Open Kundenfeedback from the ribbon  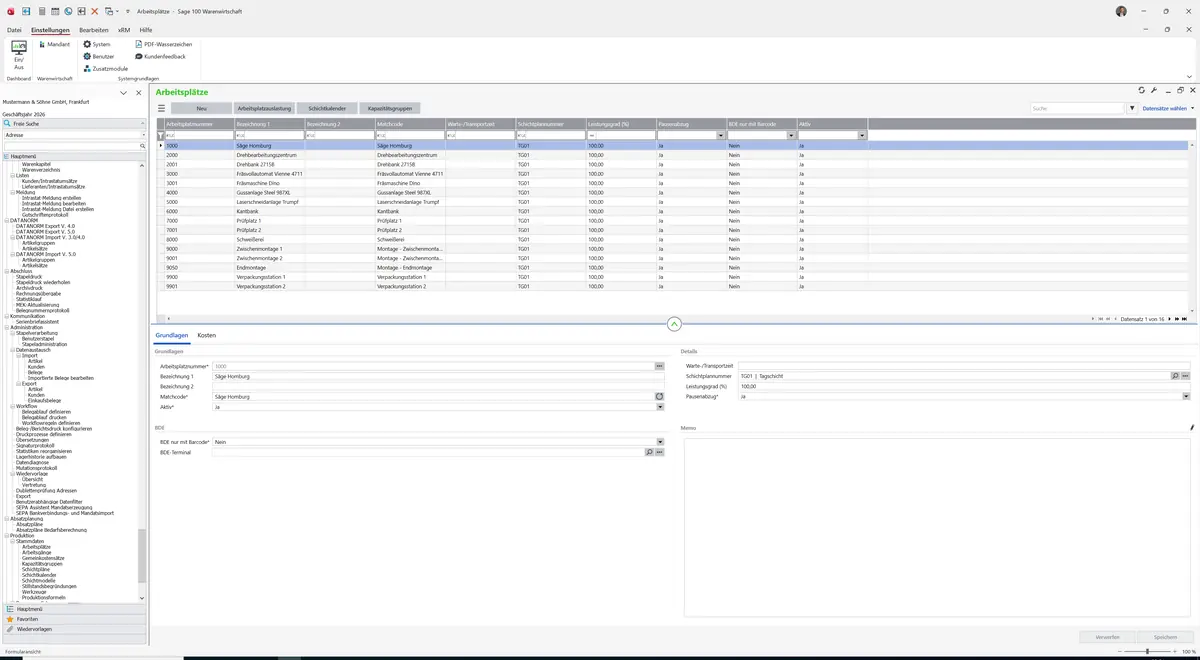[x=160, y=57]
